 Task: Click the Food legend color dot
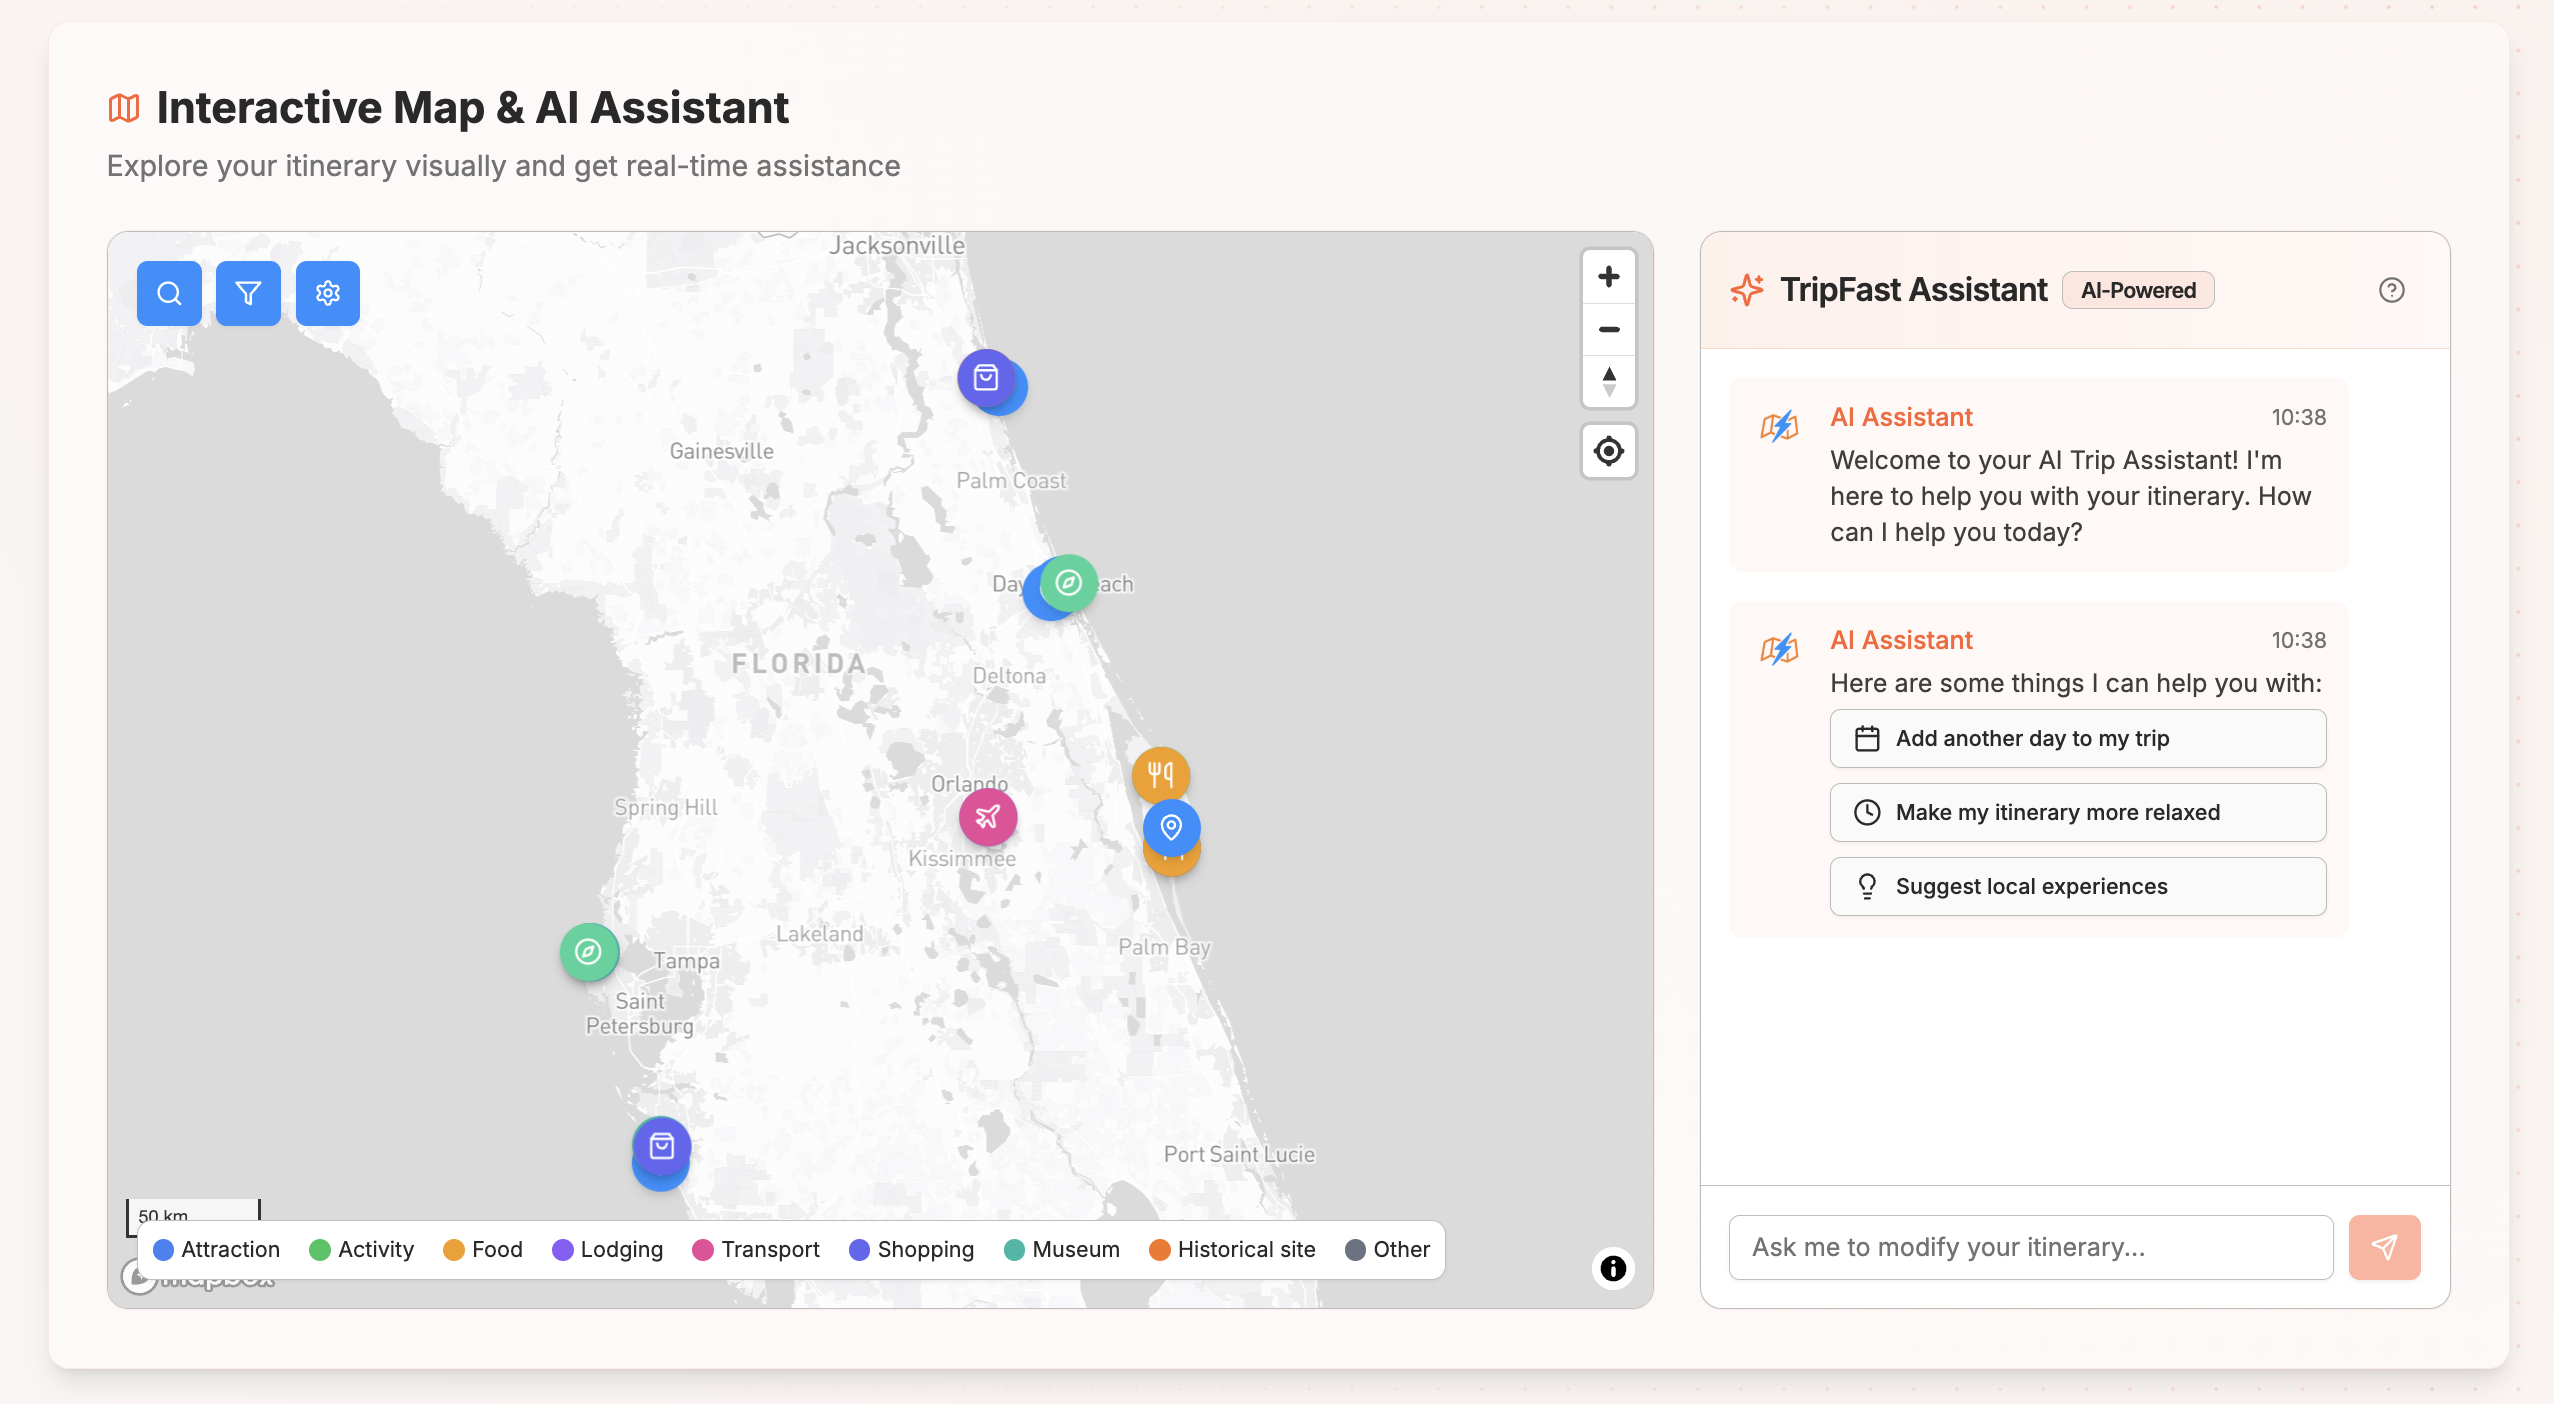[453, 1250]
